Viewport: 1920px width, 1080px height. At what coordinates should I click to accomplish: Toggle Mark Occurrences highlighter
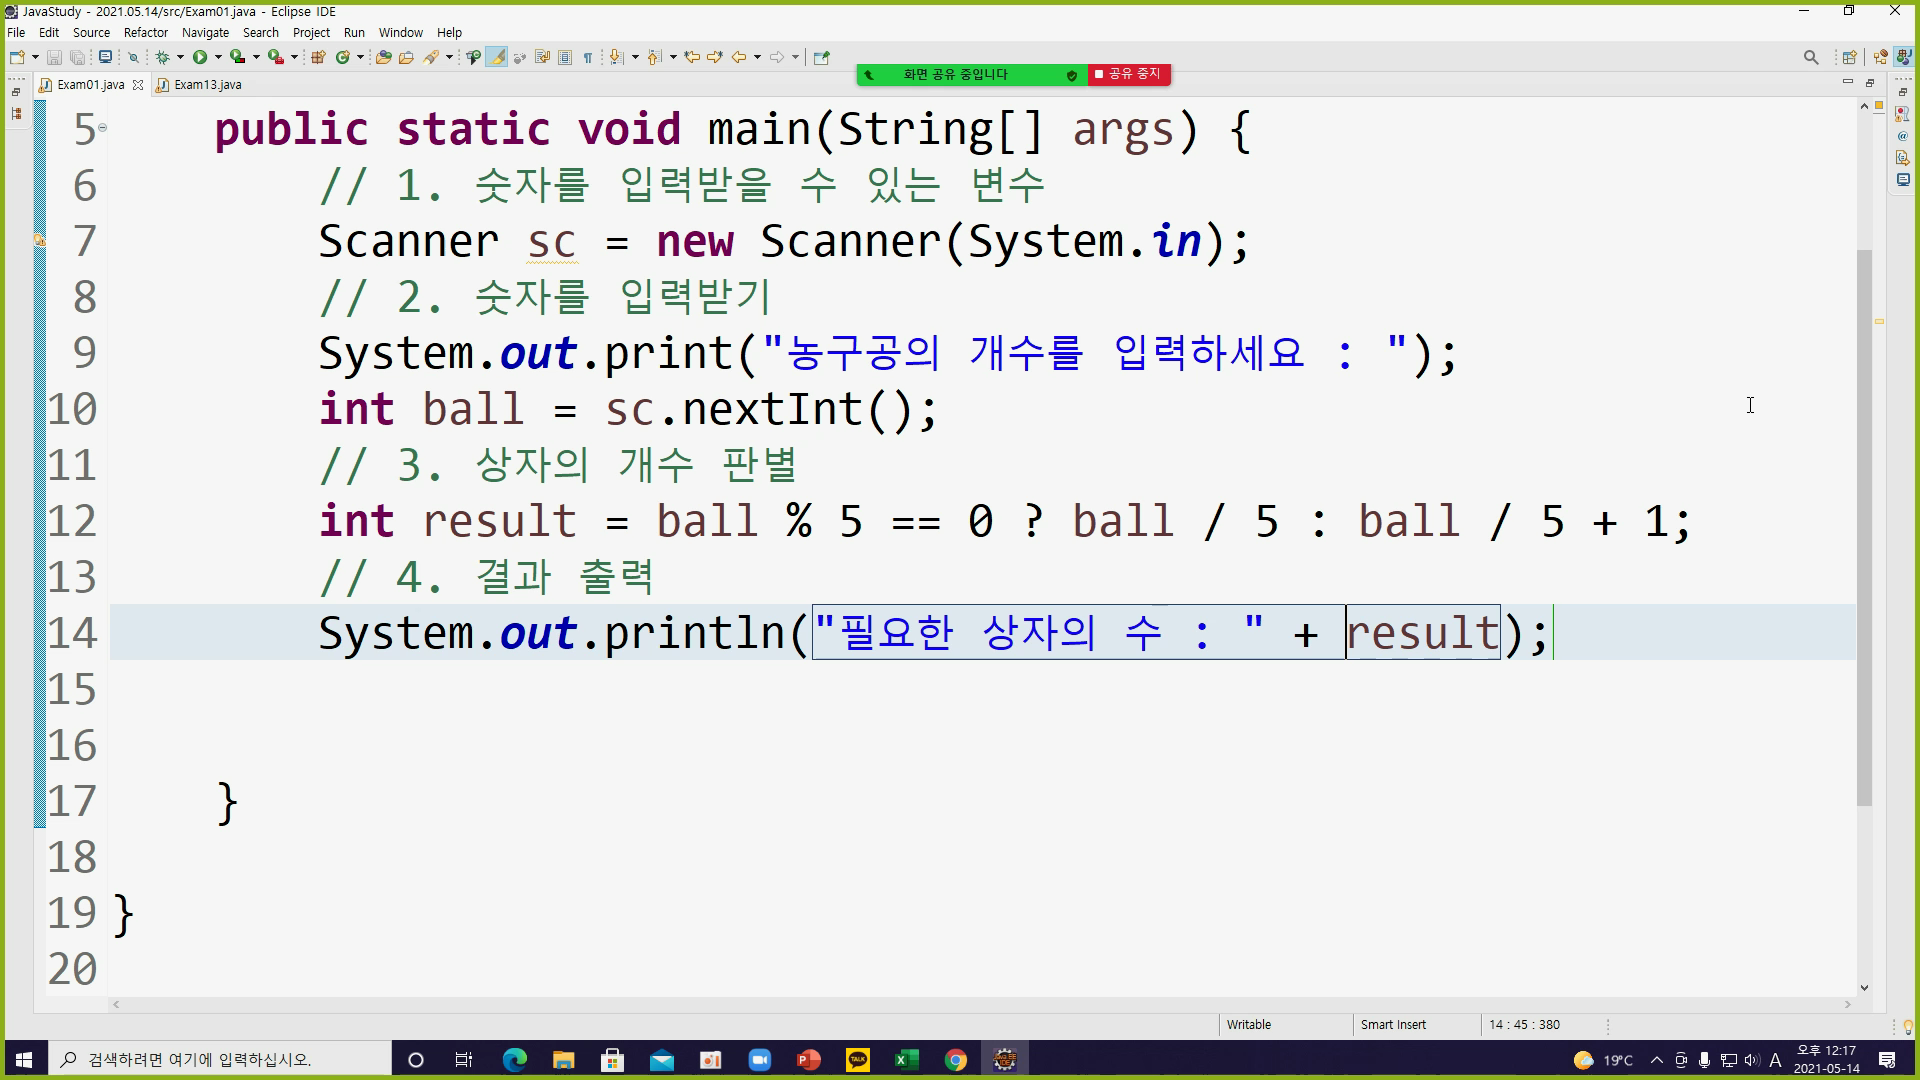tap(496, 57)
